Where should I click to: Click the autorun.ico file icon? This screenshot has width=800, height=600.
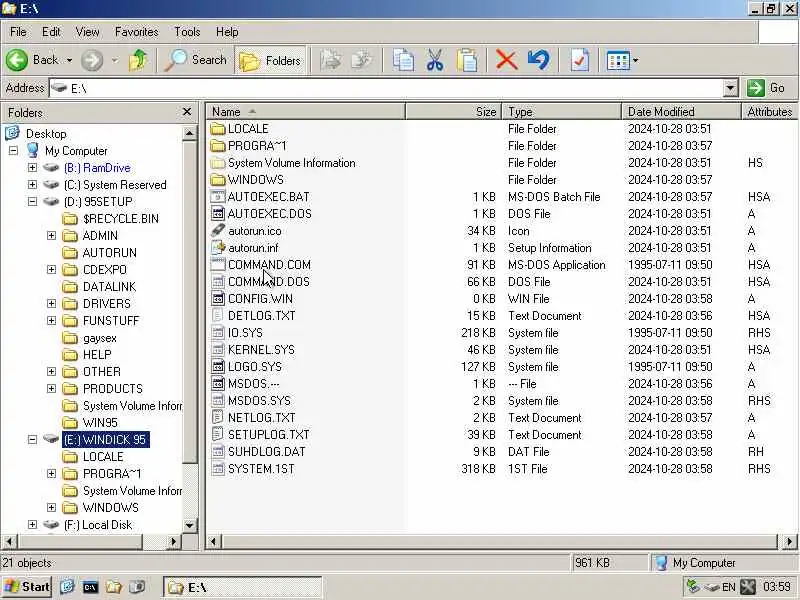(218, 231)
